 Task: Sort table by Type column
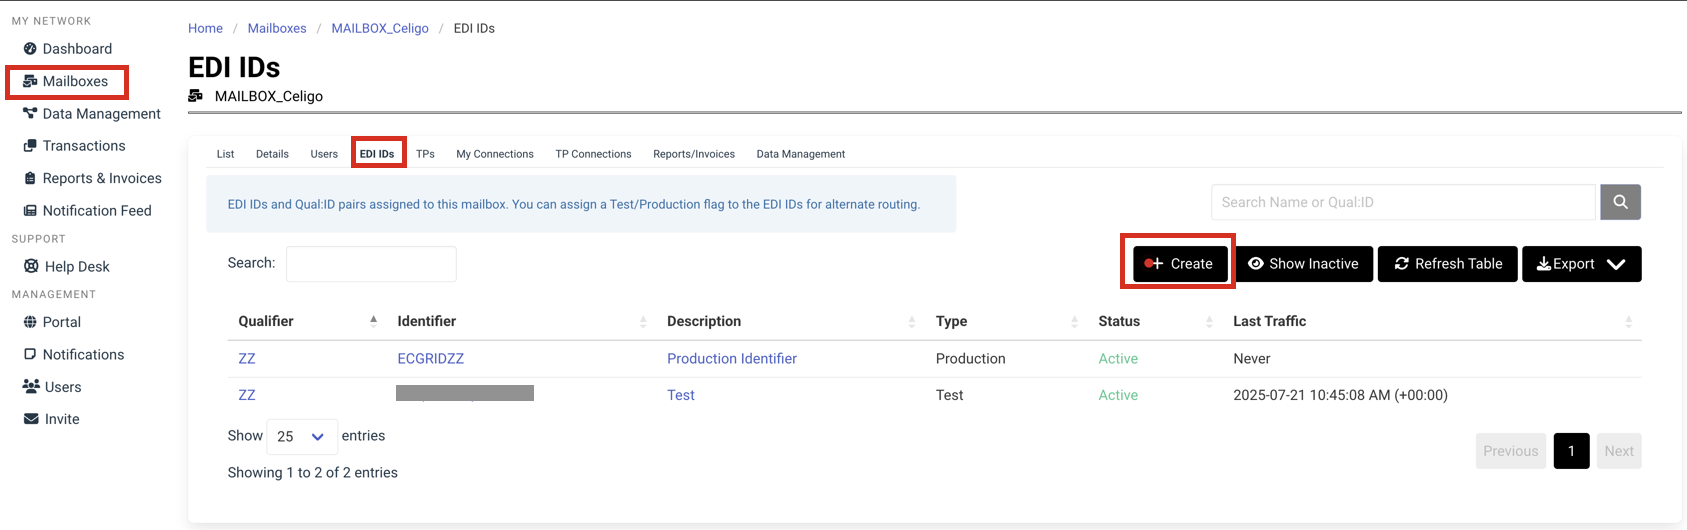click(1007, 321)
